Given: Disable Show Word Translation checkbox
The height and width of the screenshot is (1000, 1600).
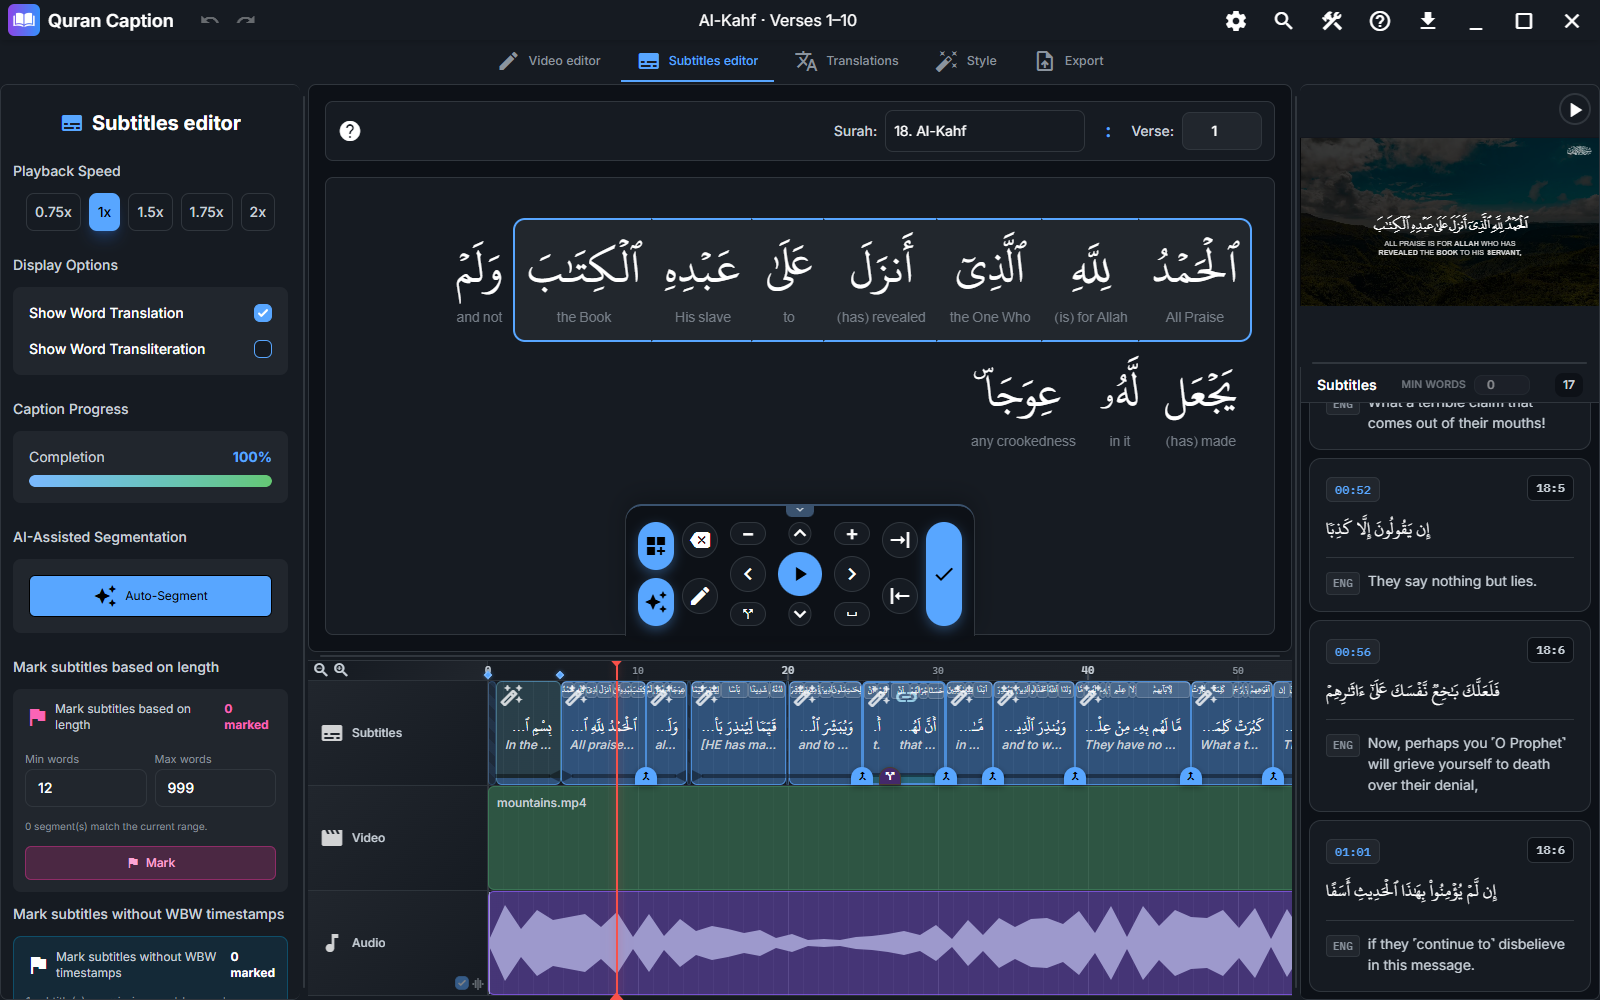Looking at the screenshot, I should click(263, 313).
